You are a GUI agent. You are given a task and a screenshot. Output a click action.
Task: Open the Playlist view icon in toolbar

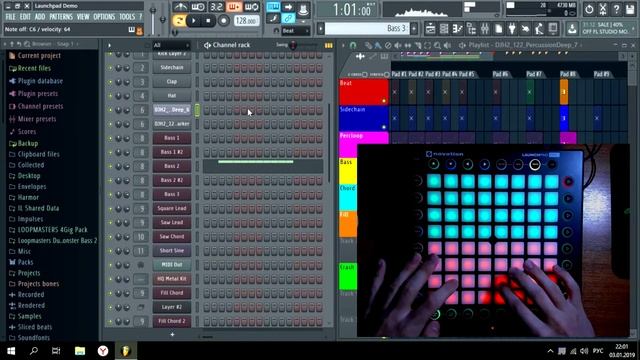pos(430,29)
